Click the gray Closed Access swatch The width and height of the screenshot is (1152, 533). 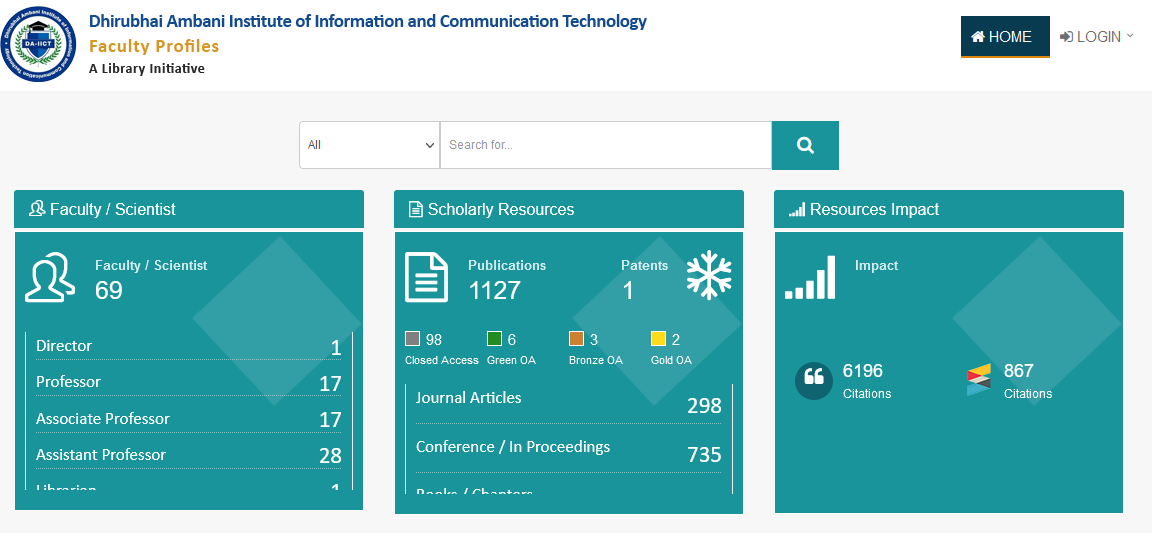coord(413,339)
